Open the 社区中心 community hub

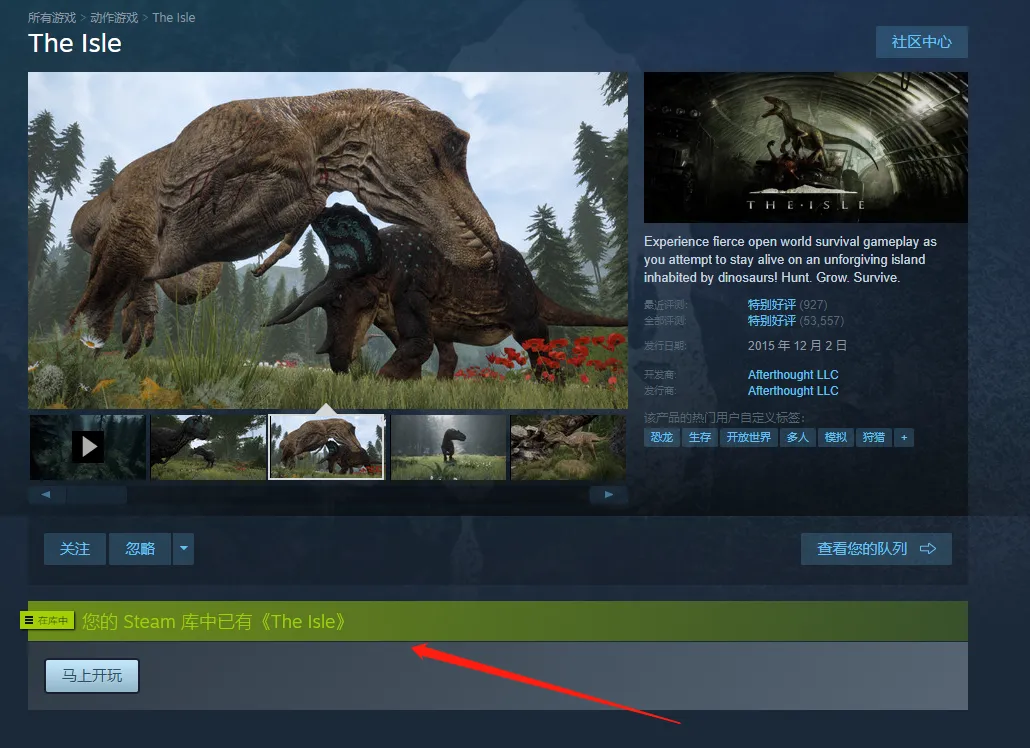(921, 42)
